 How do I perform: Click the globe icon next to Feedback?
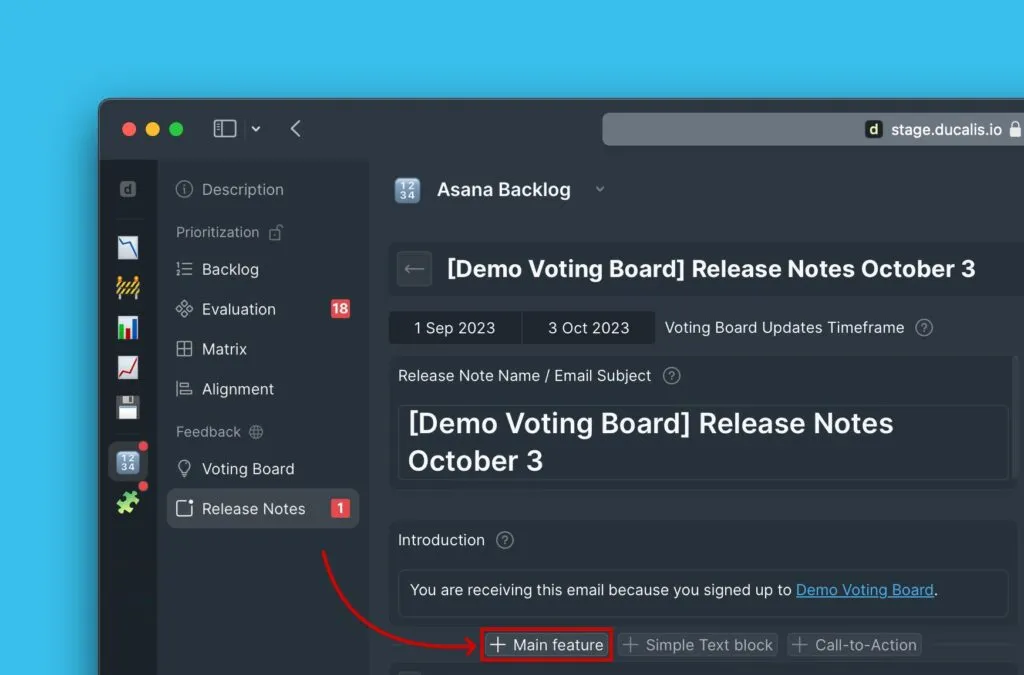(258, 431)
